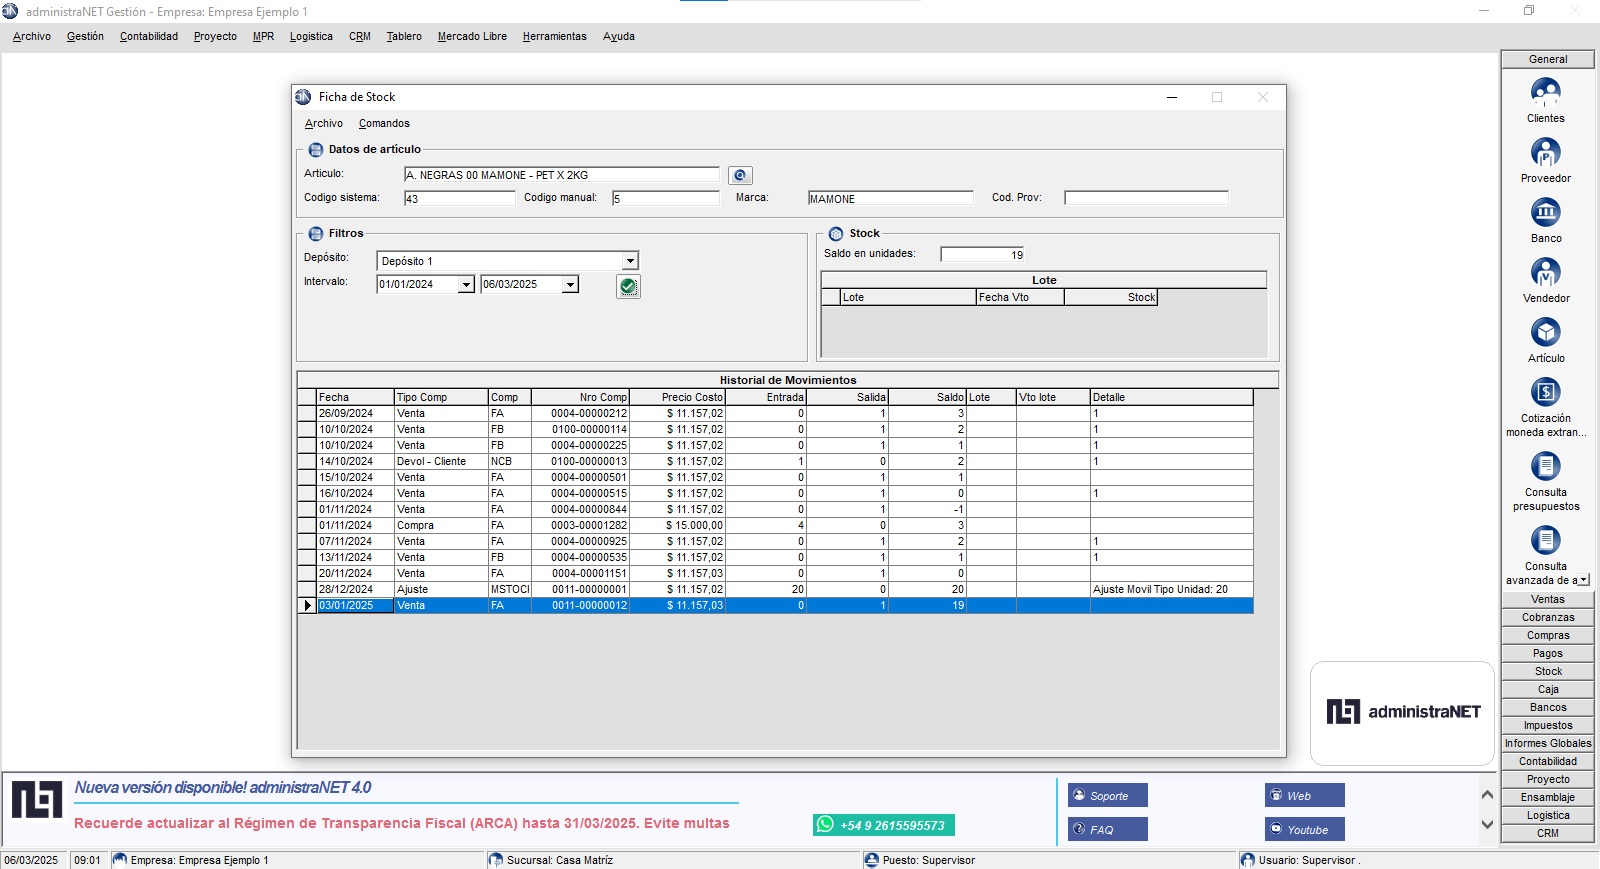
Task: Click the Sucursal status bar icon
Action: (495, 860)
